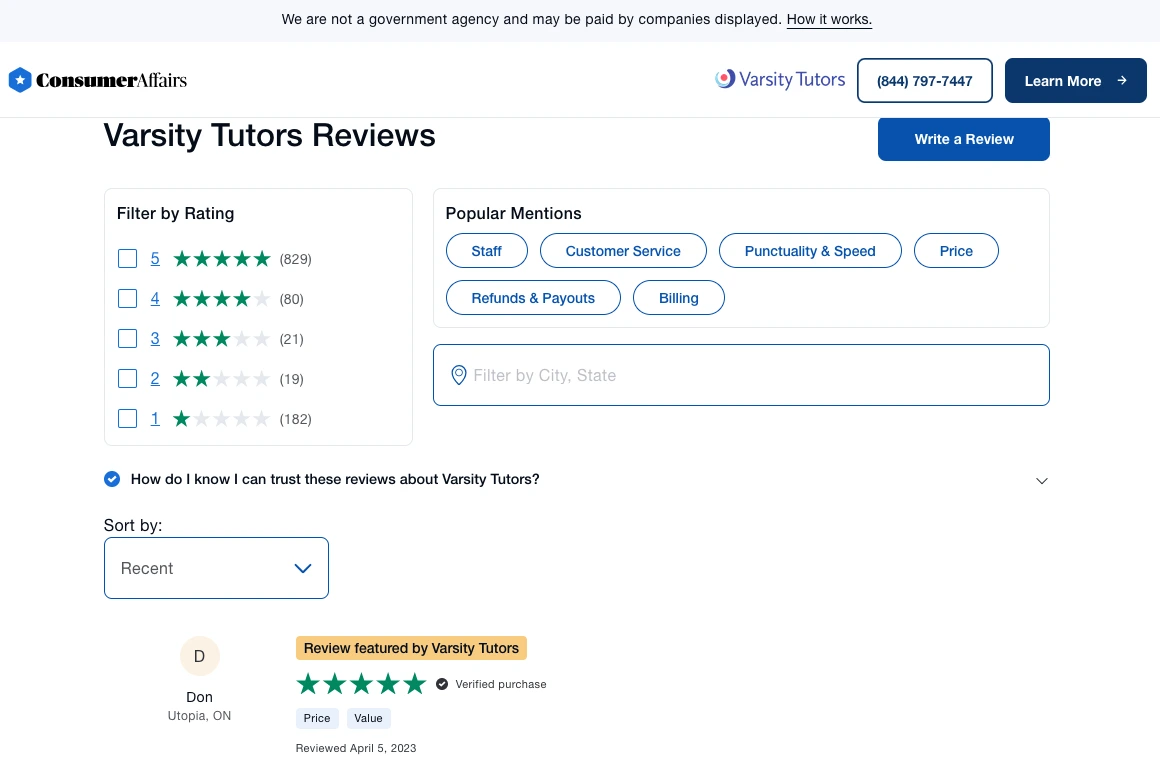Click the Write a Review button
The height and width of the screenshot is (759, 1160).
click(x=963, y=139)
